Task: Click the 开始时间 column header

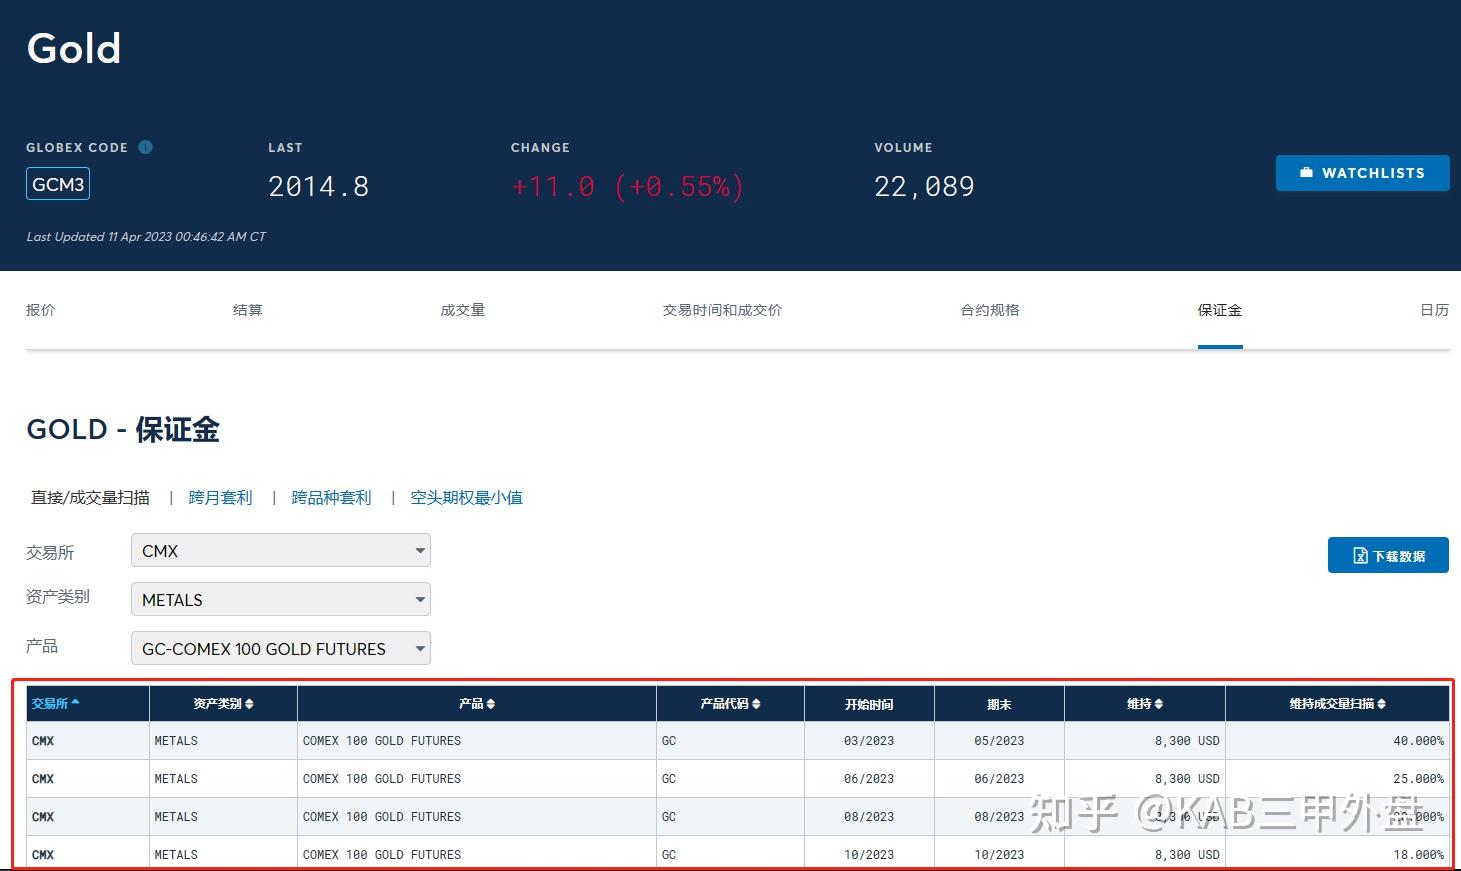Action: (x=869, y=704)
